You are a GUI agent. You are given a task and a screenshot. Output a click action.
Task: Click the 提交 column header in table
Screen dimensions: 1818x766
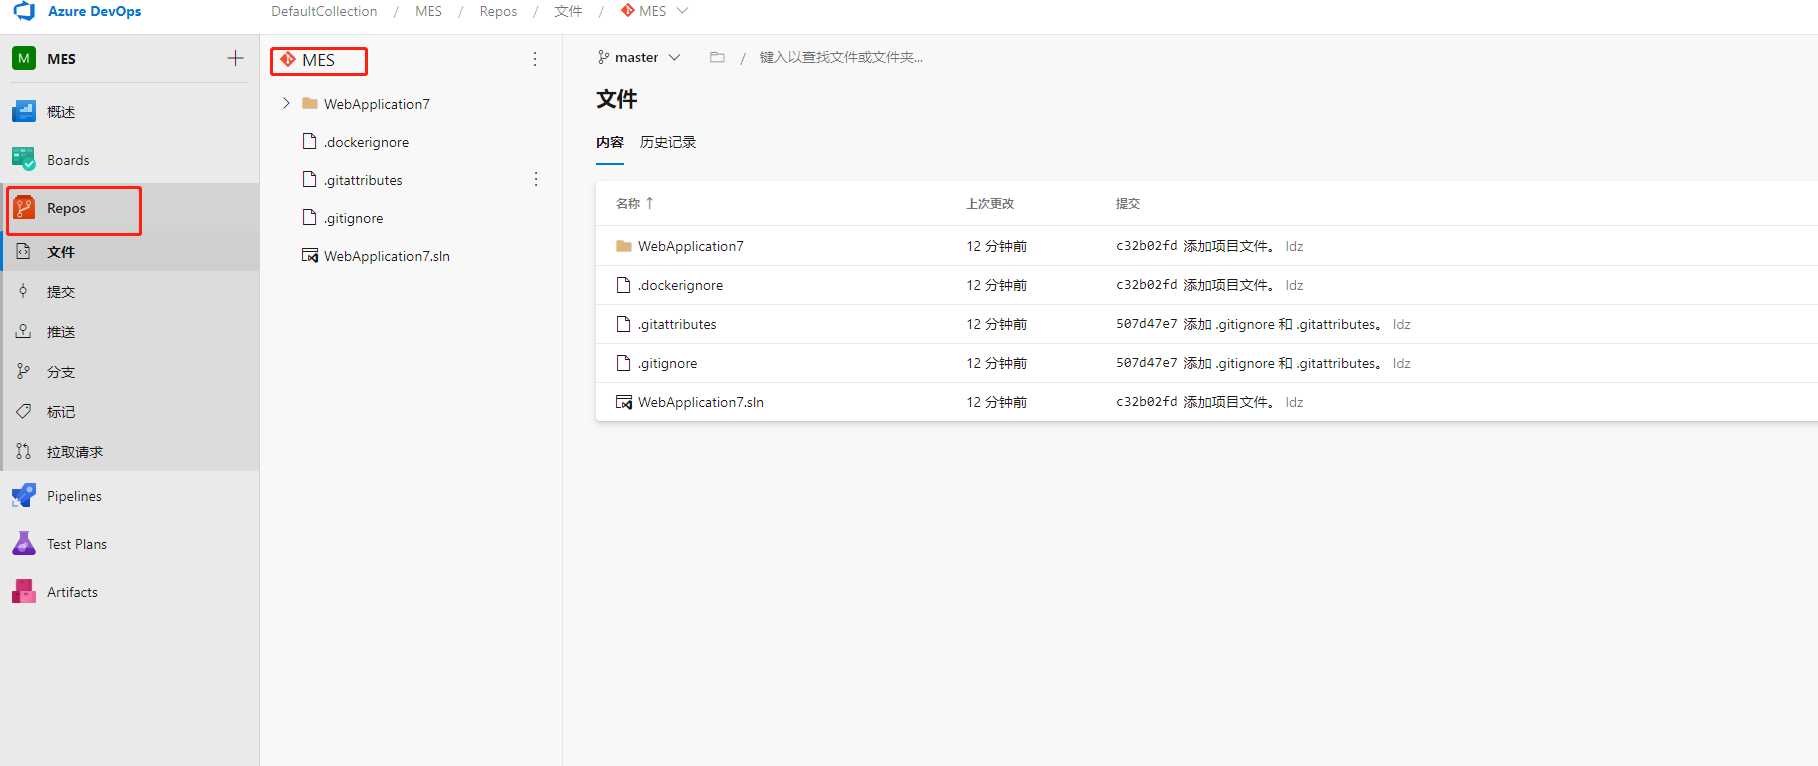[x=1128, y=204]
